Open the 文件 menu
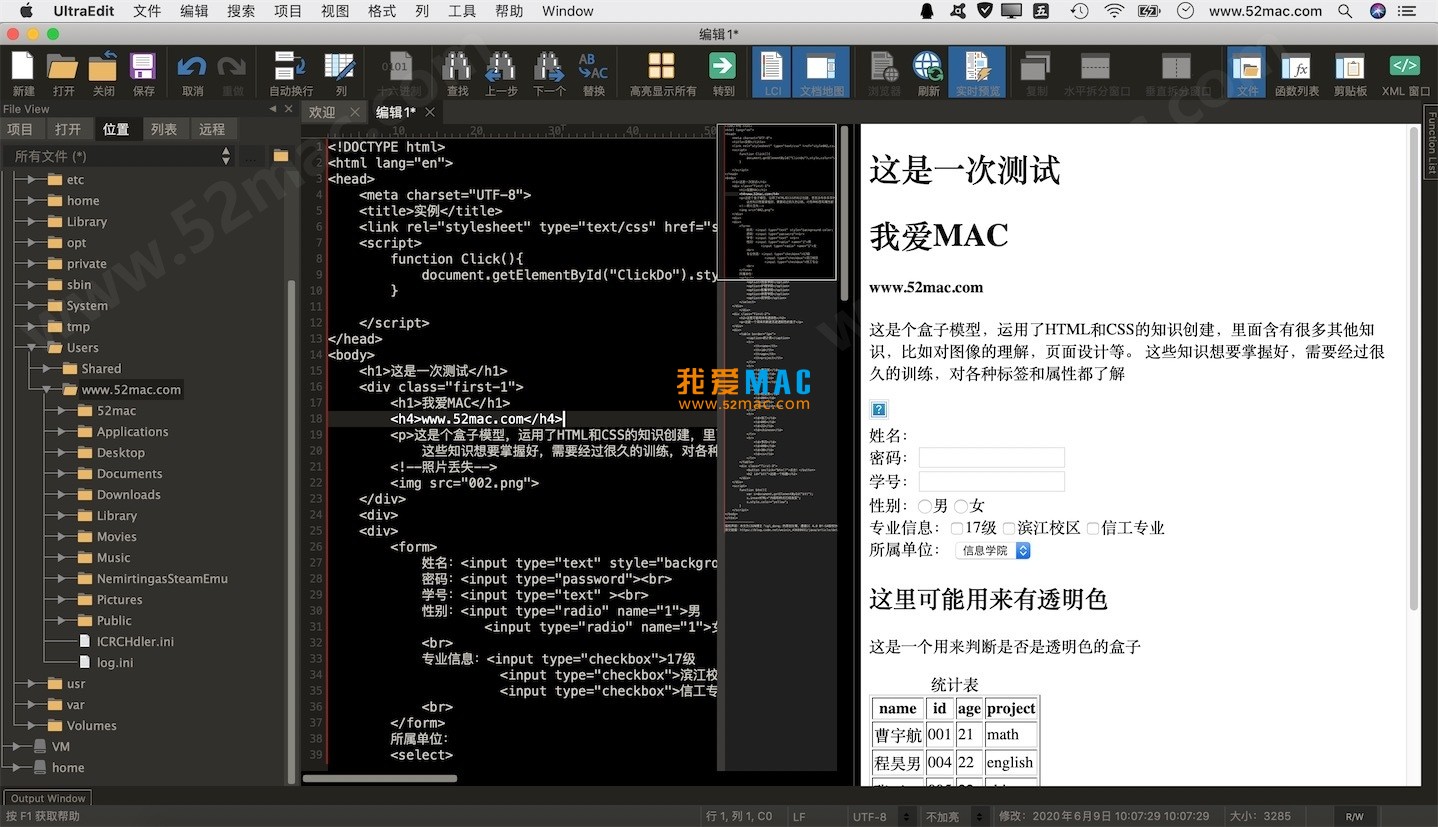This screenshot has height=827, width=1438. pos(147,11)
